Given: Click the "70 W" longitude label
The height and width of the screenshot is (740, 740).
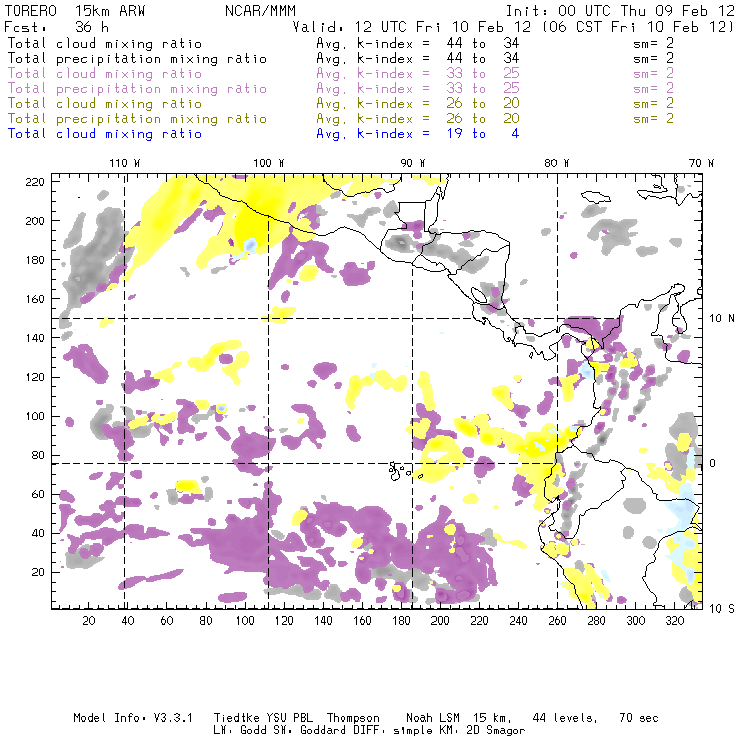Looking at the screenshot, I should click(701, 163).
